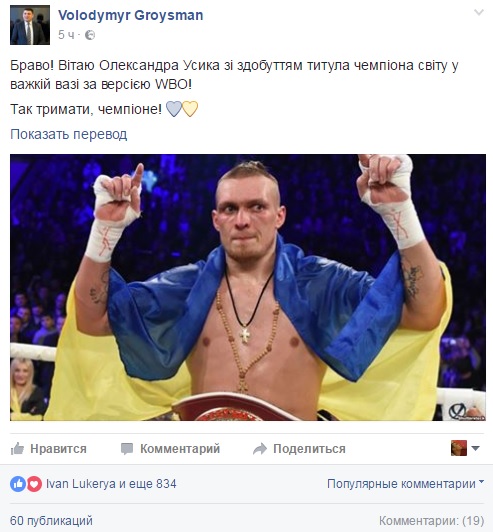Click the Поделиться share button
Screen dimensions: 493x532
[299, 449]
